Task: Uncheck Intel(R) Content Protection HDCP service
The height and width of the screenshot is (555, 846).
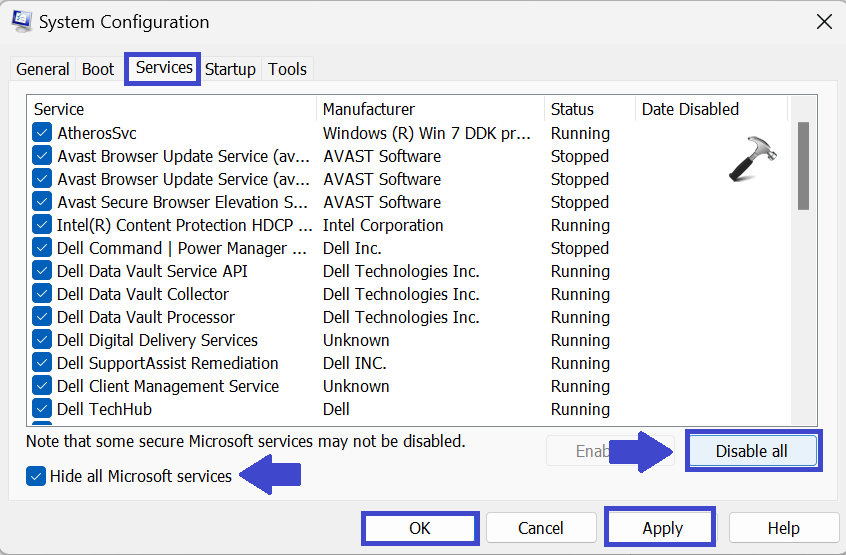Action: (x=42, y=225)
